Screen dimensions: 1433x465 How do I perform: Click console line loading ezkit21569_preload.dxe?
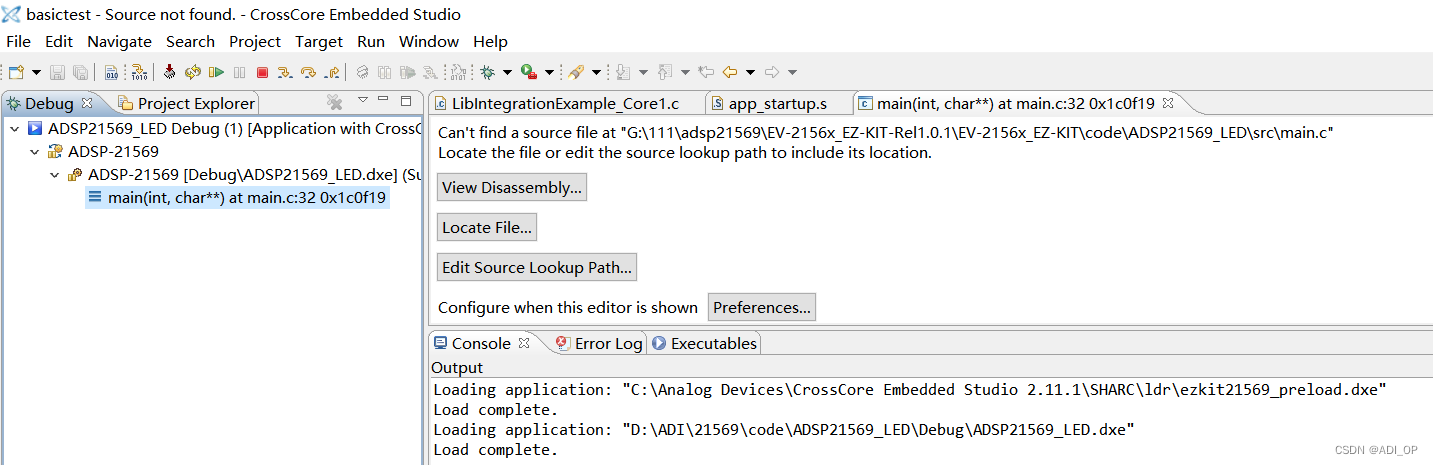click(x=910, y=389)
